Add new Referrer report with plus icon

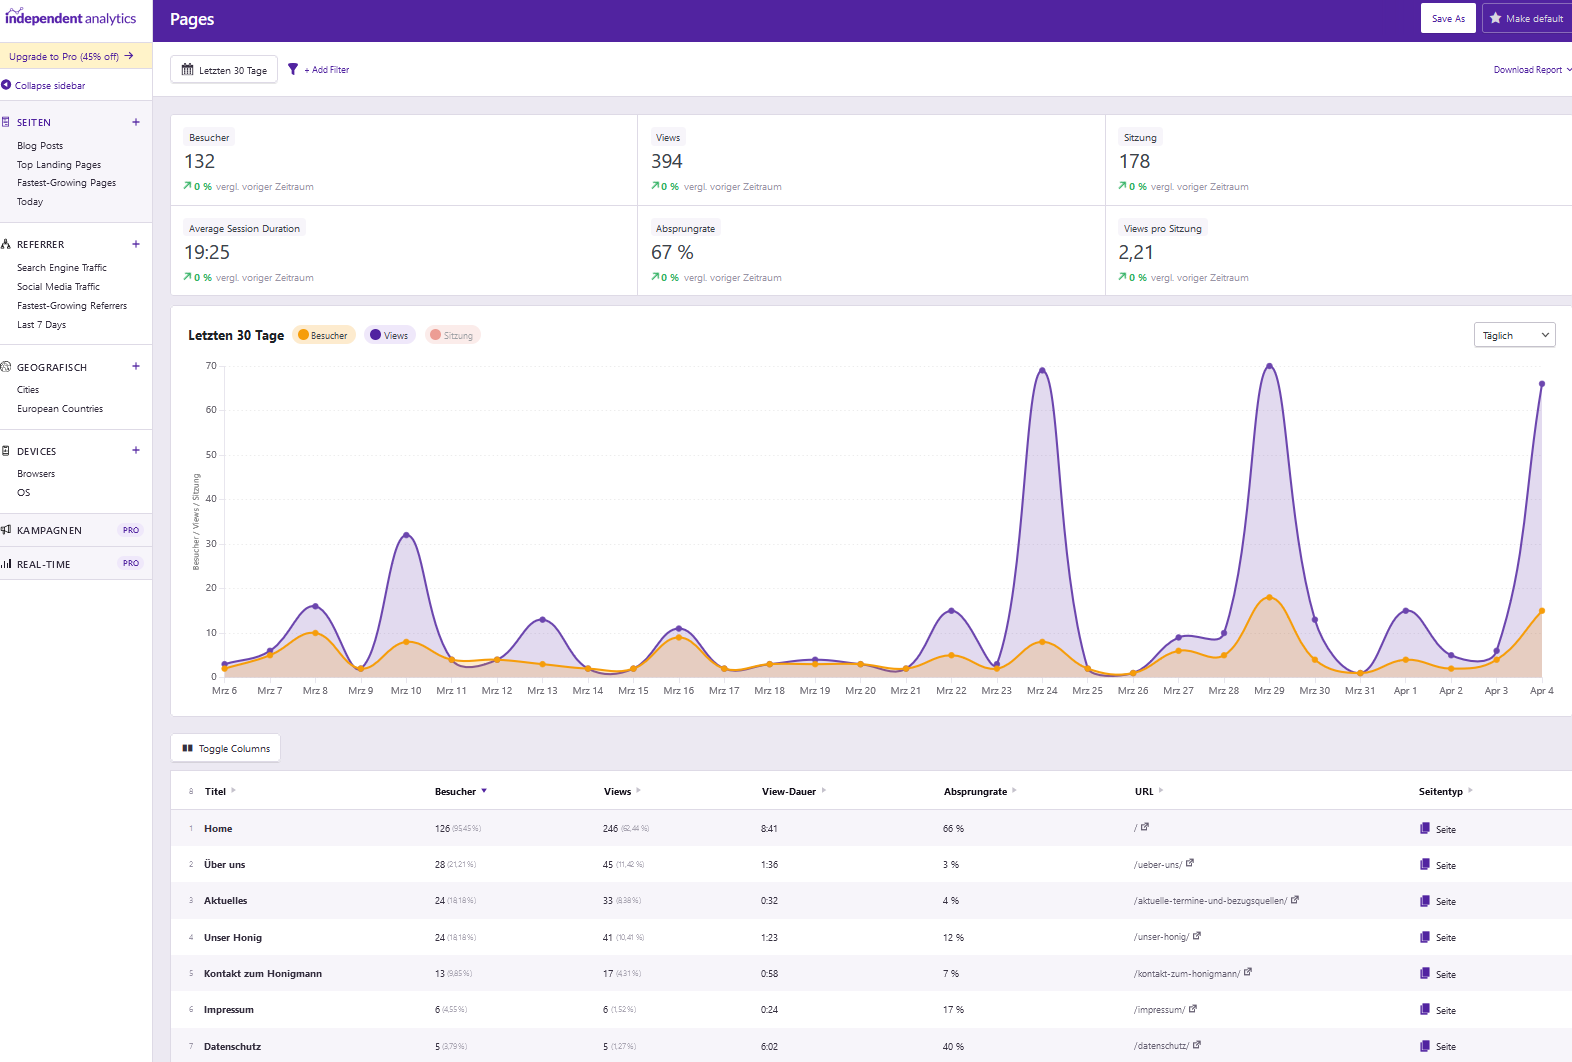[136, 244]
